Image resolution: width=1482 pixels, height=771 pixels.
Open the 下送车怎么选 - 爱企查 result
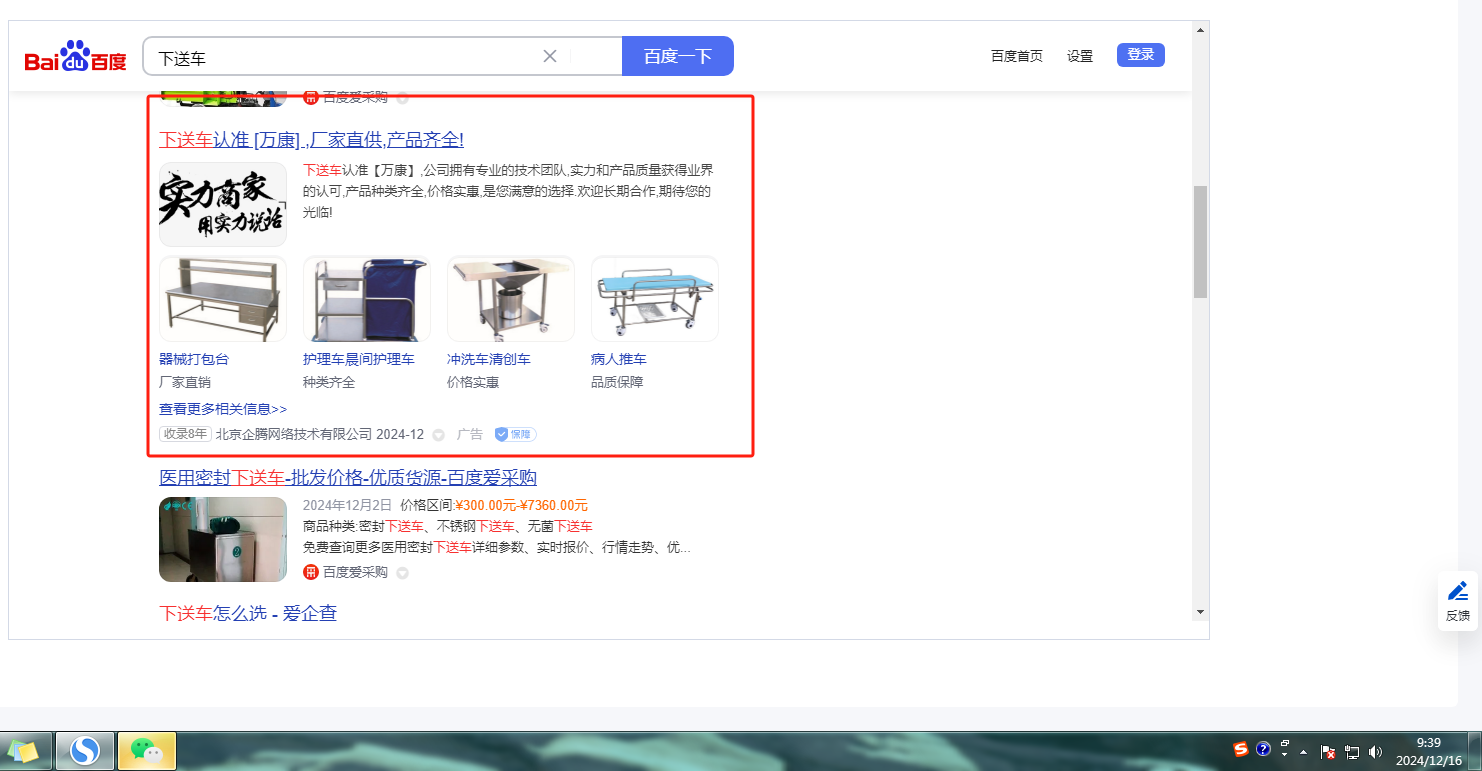point(248,613)
